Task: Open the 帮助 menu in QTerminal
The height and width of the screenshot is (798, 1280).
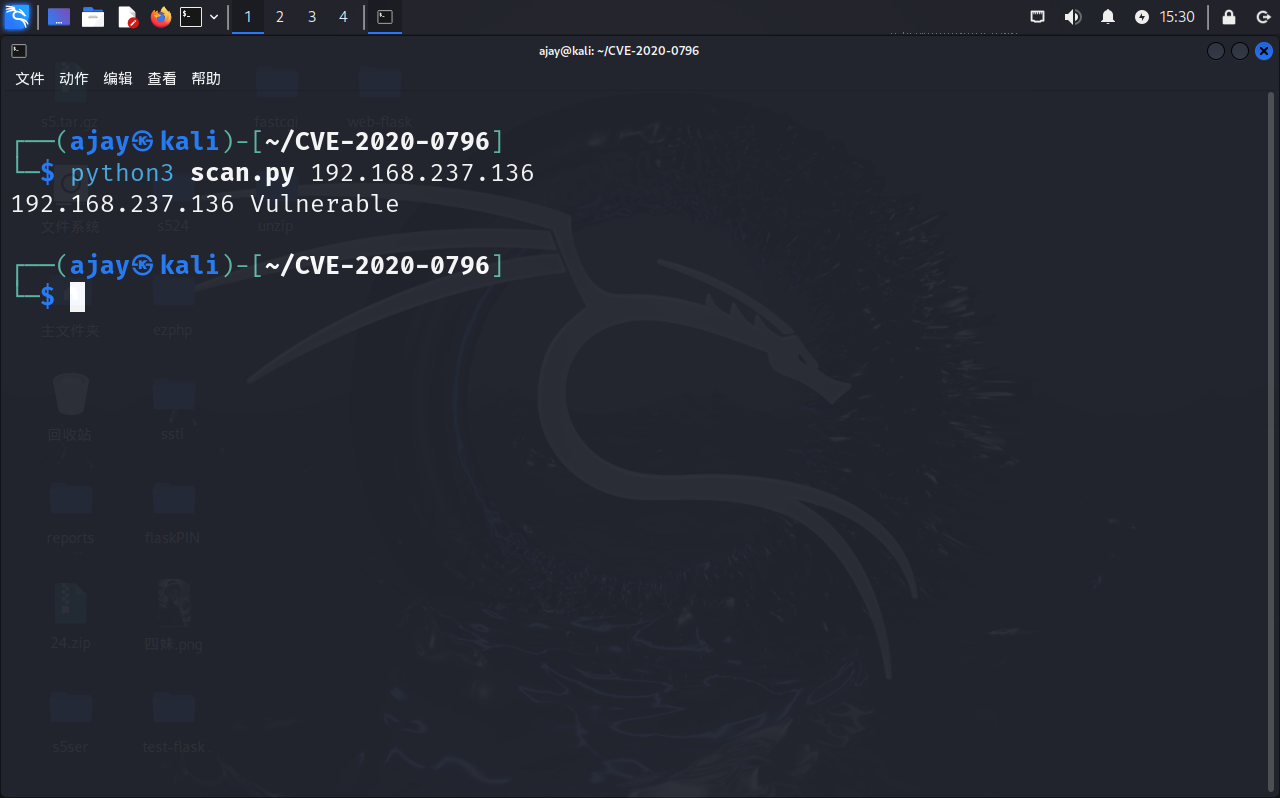Action: tap(206, 78)
